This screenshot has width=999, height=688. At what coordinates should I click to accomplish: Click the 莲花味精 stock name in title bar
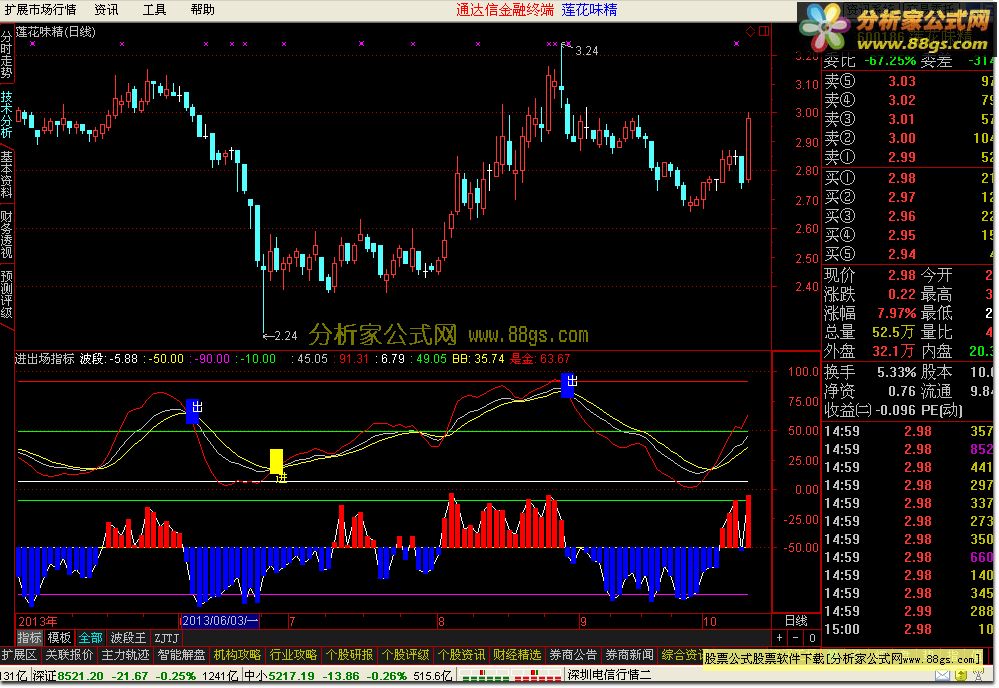click(589, 10)
